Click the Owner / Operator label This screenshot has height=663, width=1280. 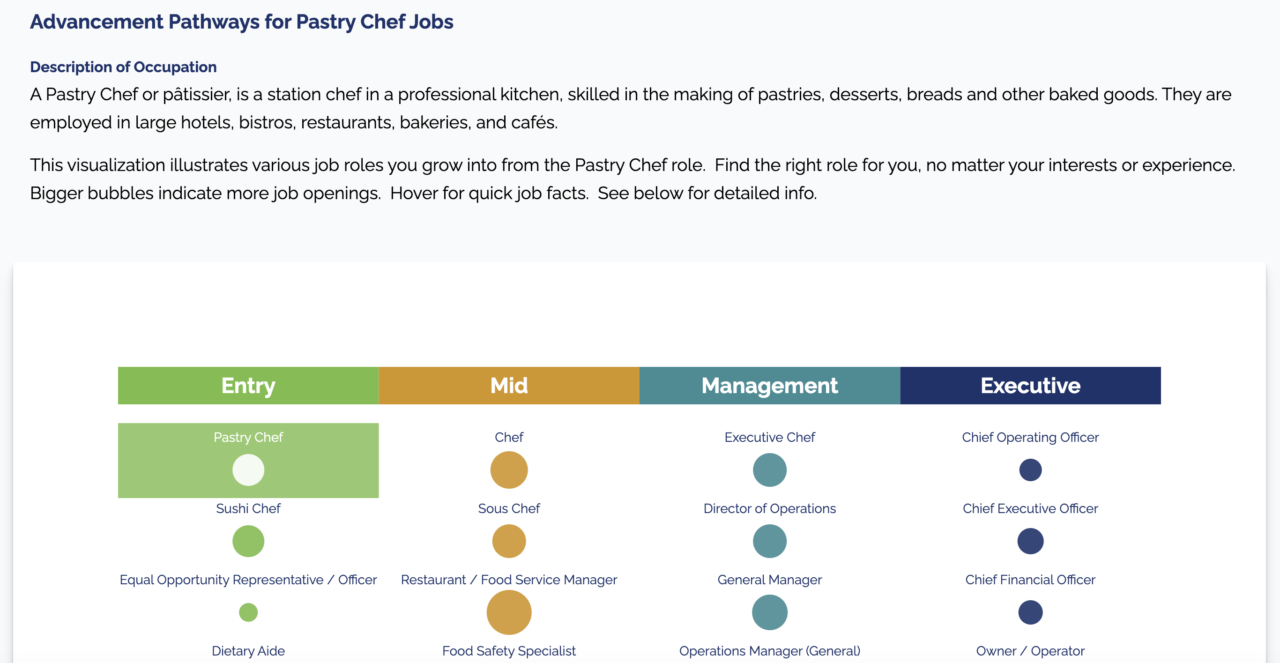(x=1030, y=651)
